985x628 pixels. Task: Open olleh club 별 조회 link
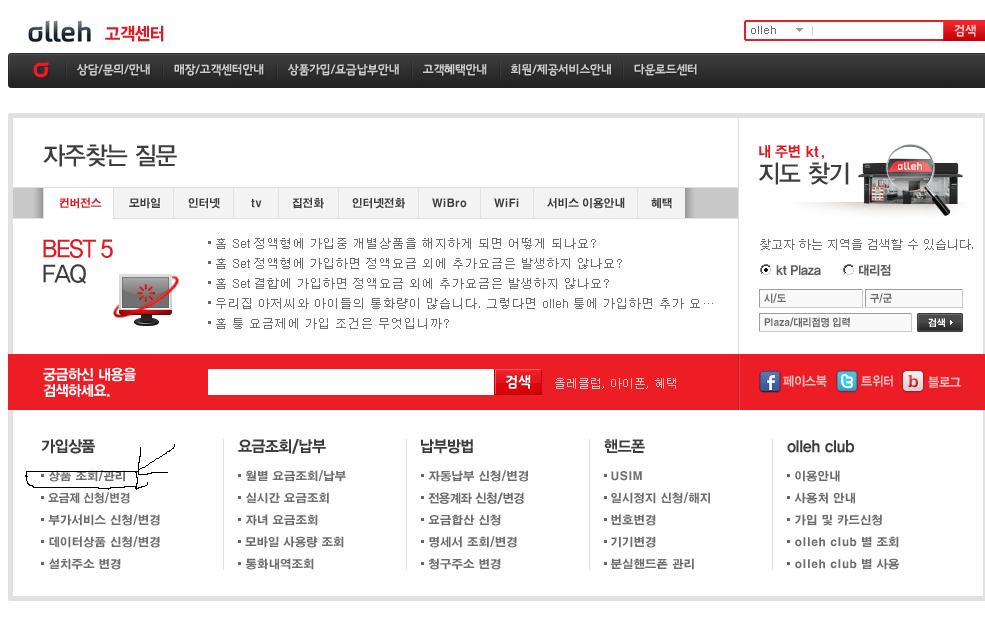[847, 542]
